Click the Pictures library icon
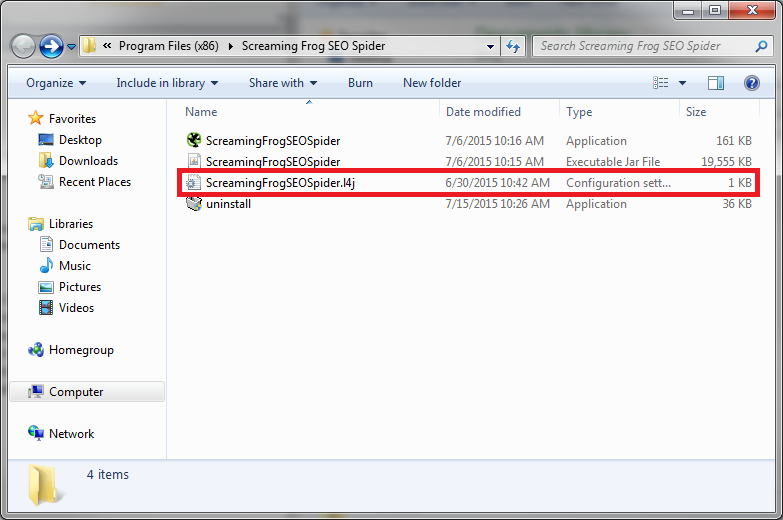 click(46, 287)
